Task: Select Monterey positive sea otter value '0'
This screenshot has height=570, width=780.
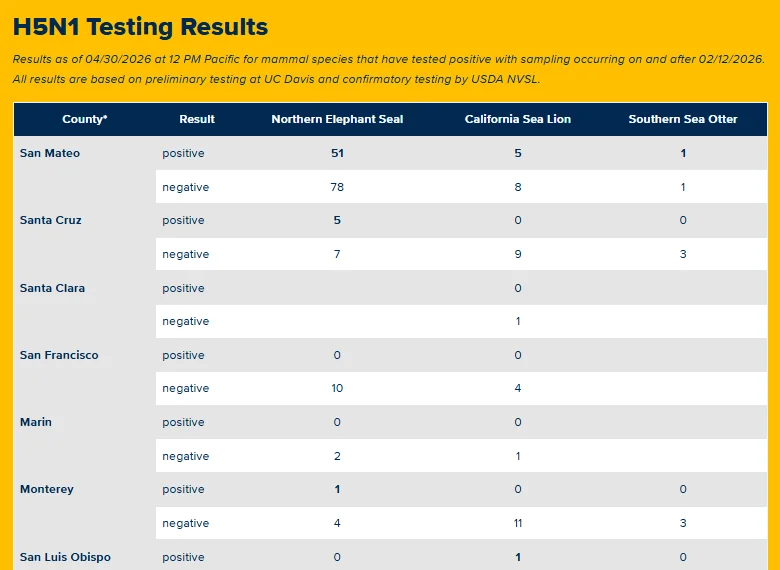Action: coord(683,489)
